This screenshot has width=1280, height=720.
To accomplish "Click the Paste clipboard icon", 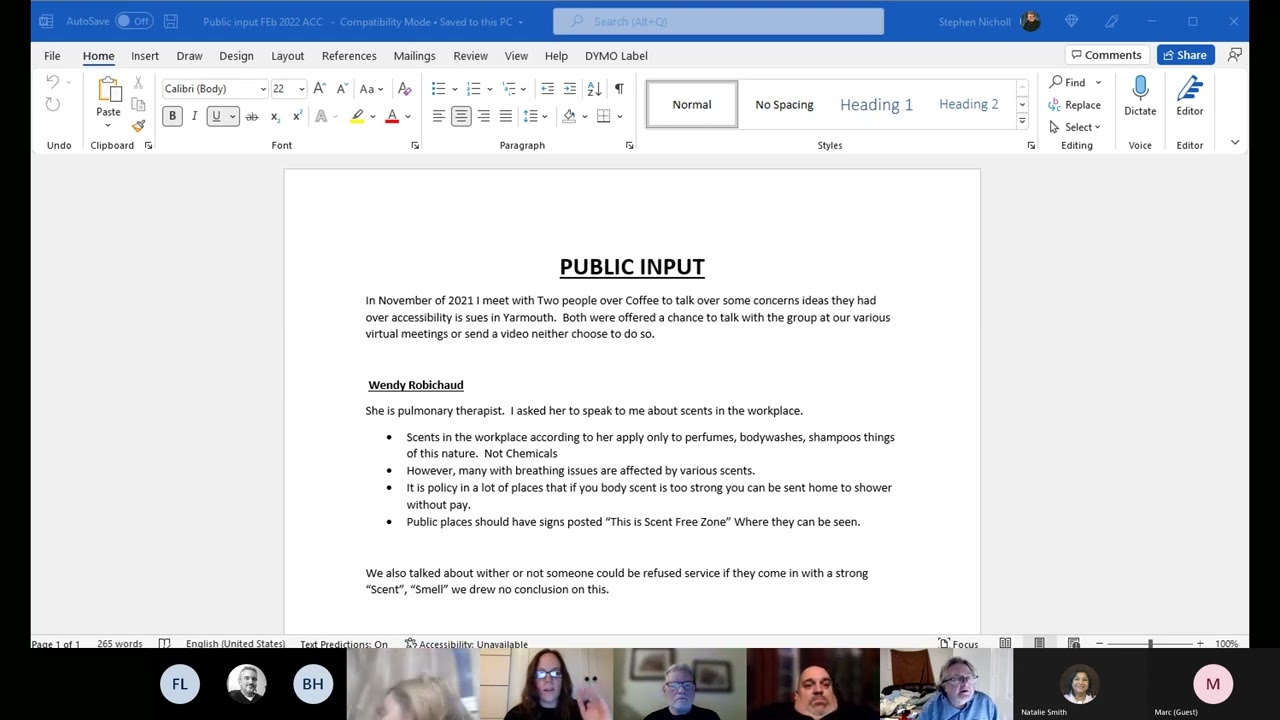I will [108, 90].
